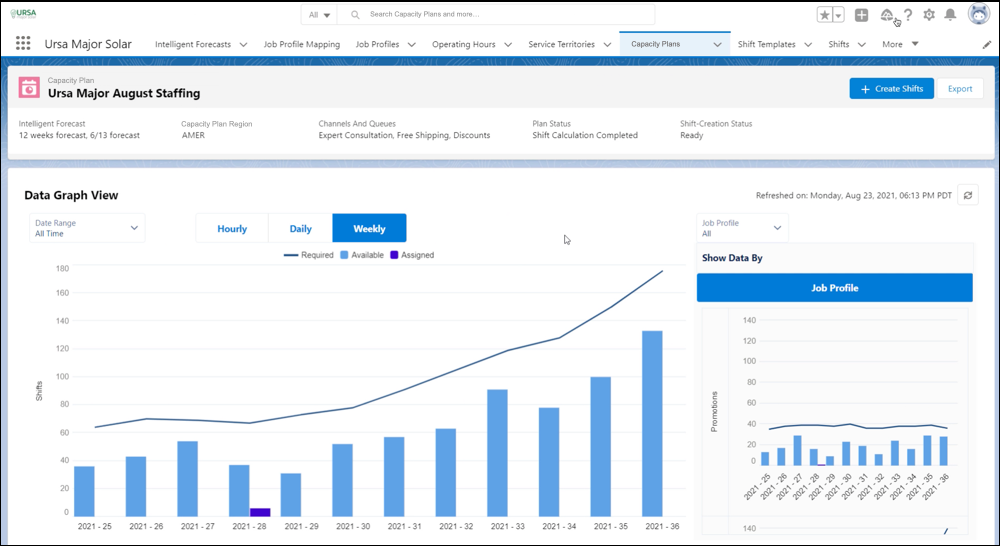Open the More navigation menu
The width and height of the screenshot is (1000, 546).
point(900,44)
